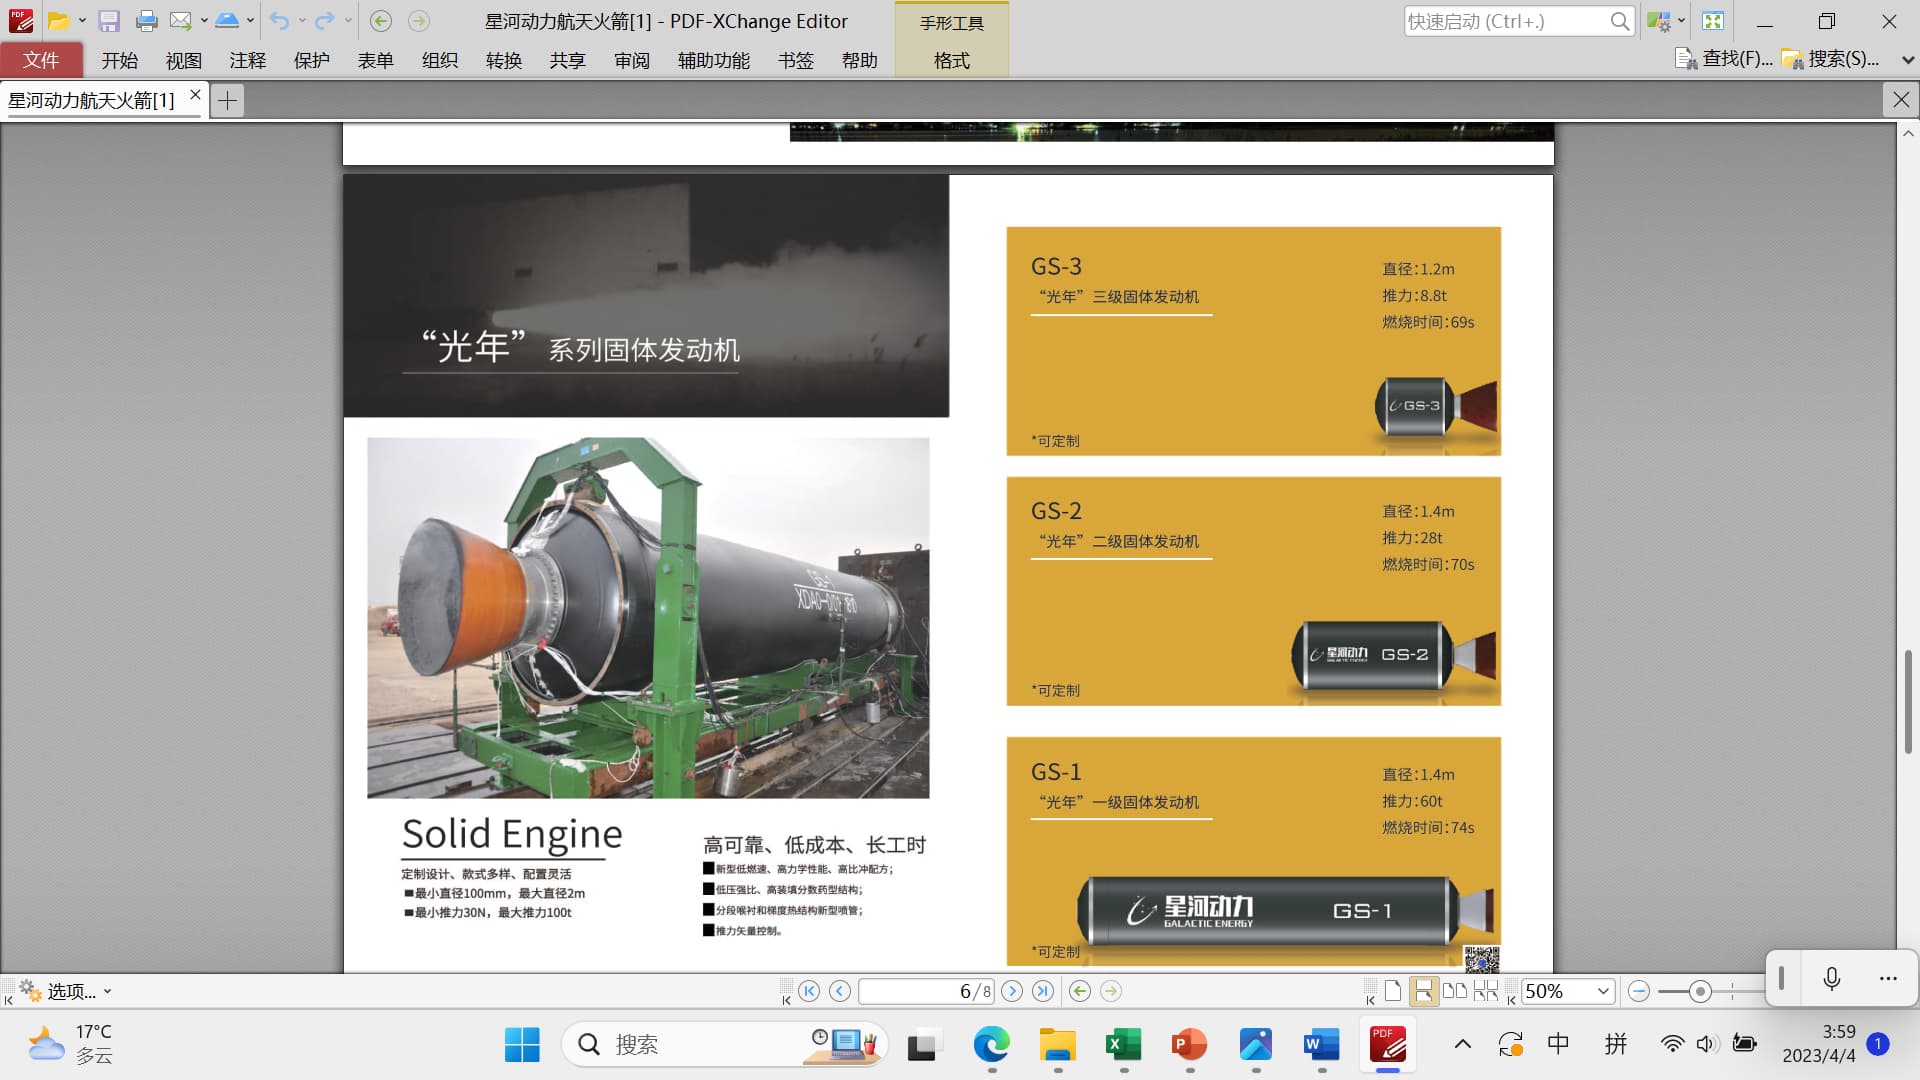This screenshot has height=1080, width=1920.
Task: Open the 注释 menu tab
Action: coord(247,60)
